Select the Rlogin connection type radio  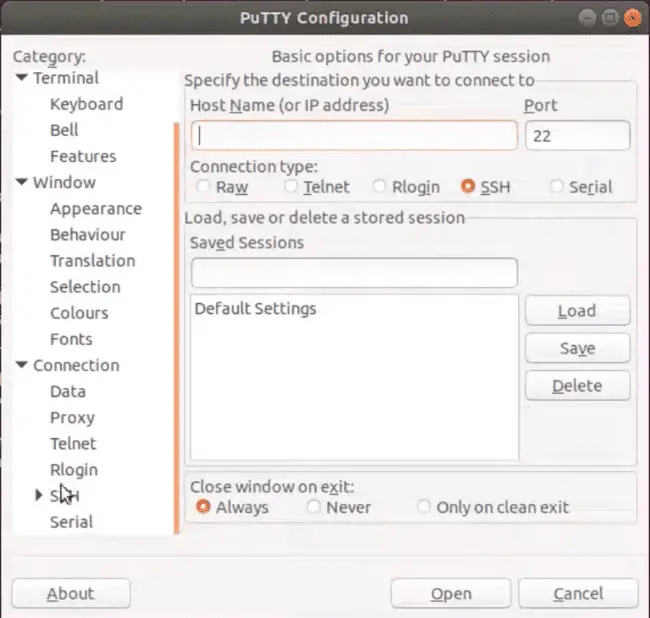pos(379,186)
